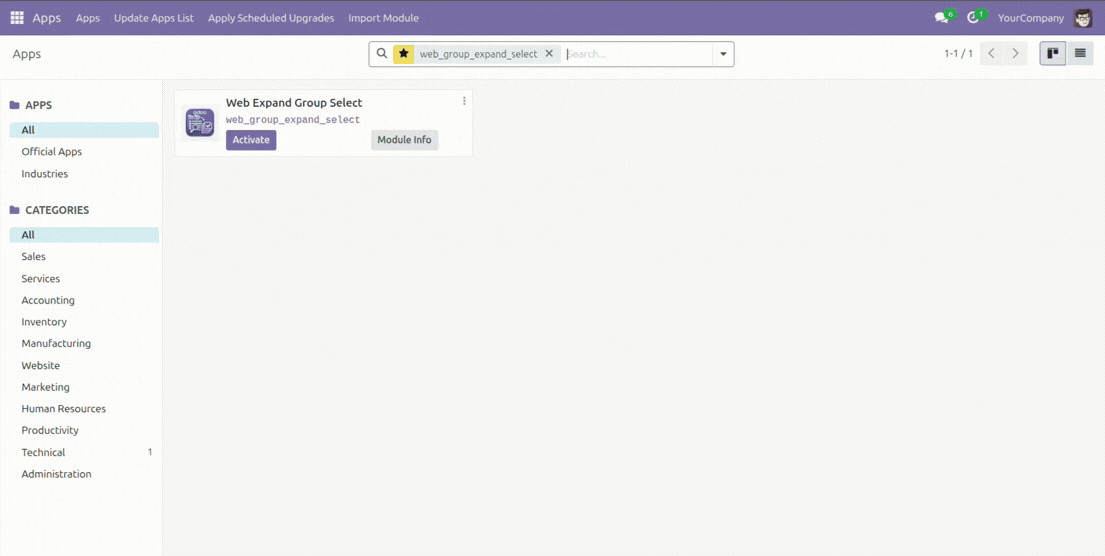The width and height of the screenshot is (1105, 556).
Task: Click the Apps breadcrumb title
Action: [27, 54]
